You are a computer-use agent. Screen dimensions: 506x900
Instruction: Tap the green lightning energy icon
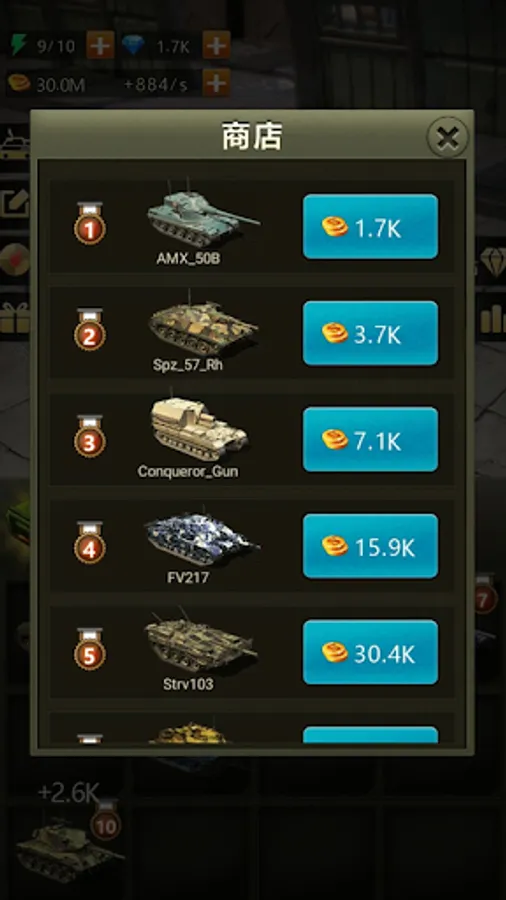tap(19, 45)
